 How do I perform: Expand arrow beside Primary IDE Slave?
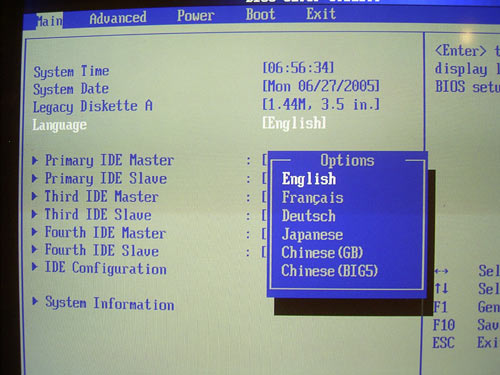[35, 178]
